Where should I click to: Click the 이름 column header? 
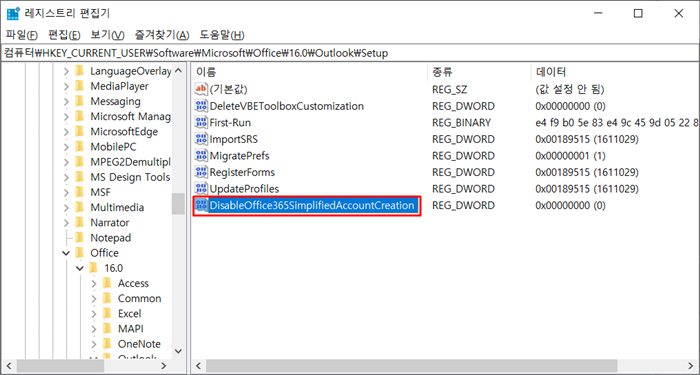(309, 71)
